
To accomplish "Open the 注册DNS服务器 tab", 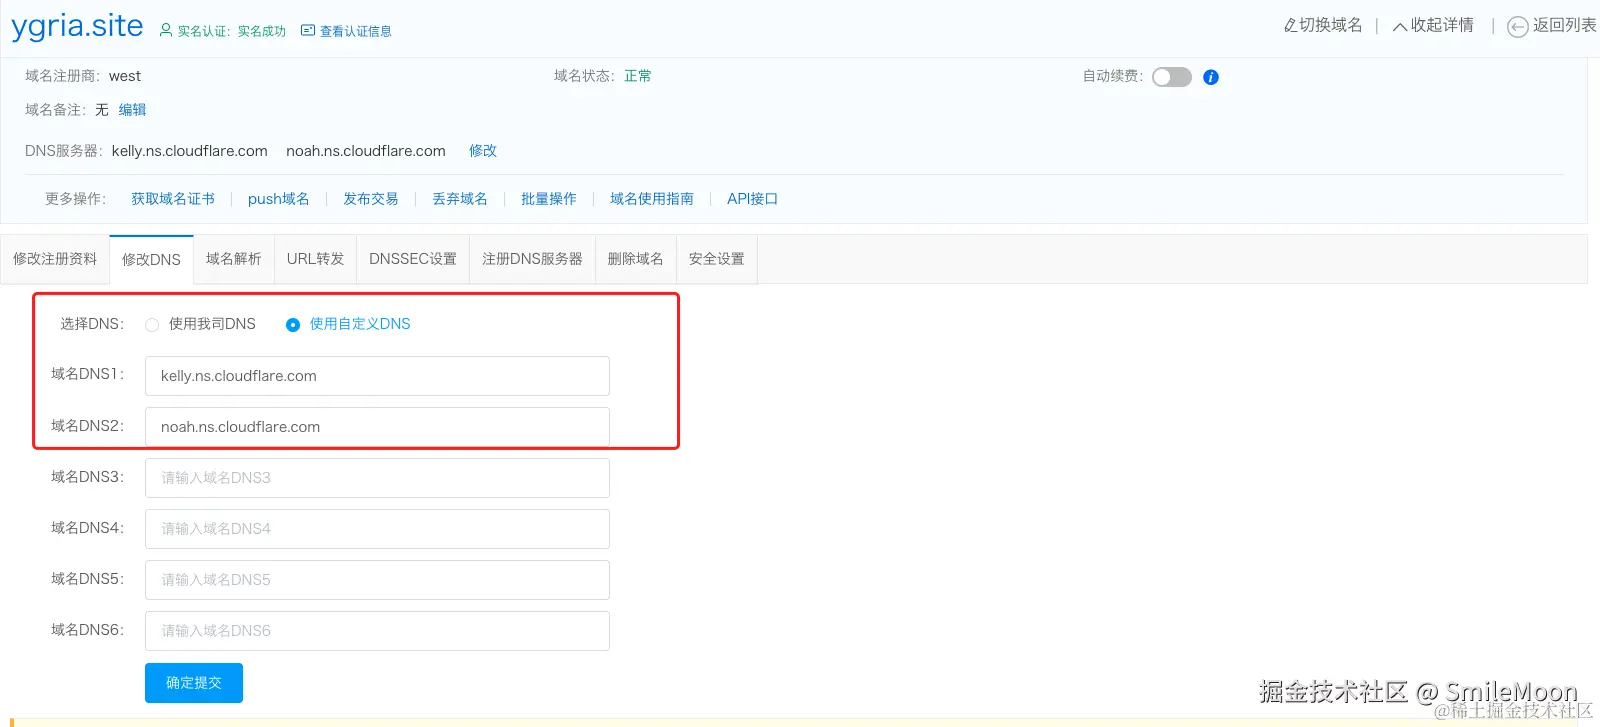I will tap(532, 259).
